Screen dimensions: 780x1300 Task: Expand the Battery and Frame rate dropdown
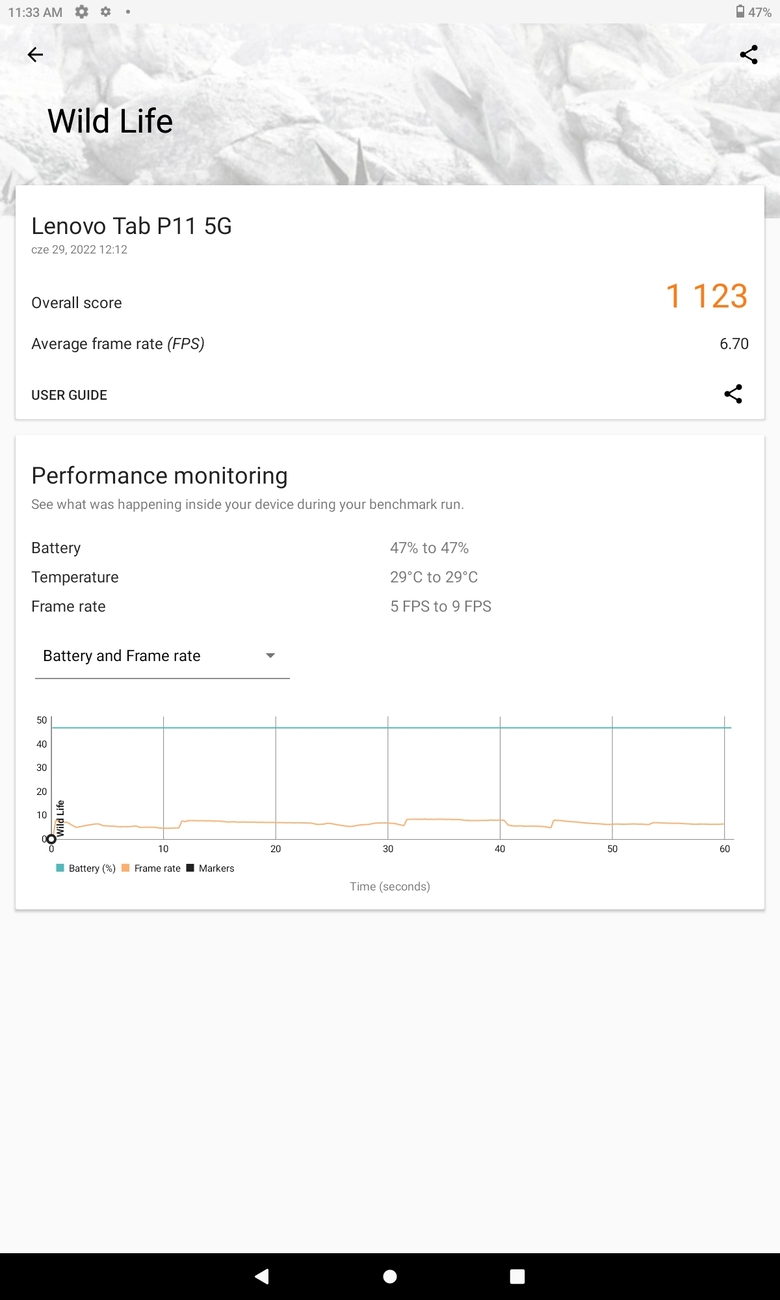[x=162, y=656]
